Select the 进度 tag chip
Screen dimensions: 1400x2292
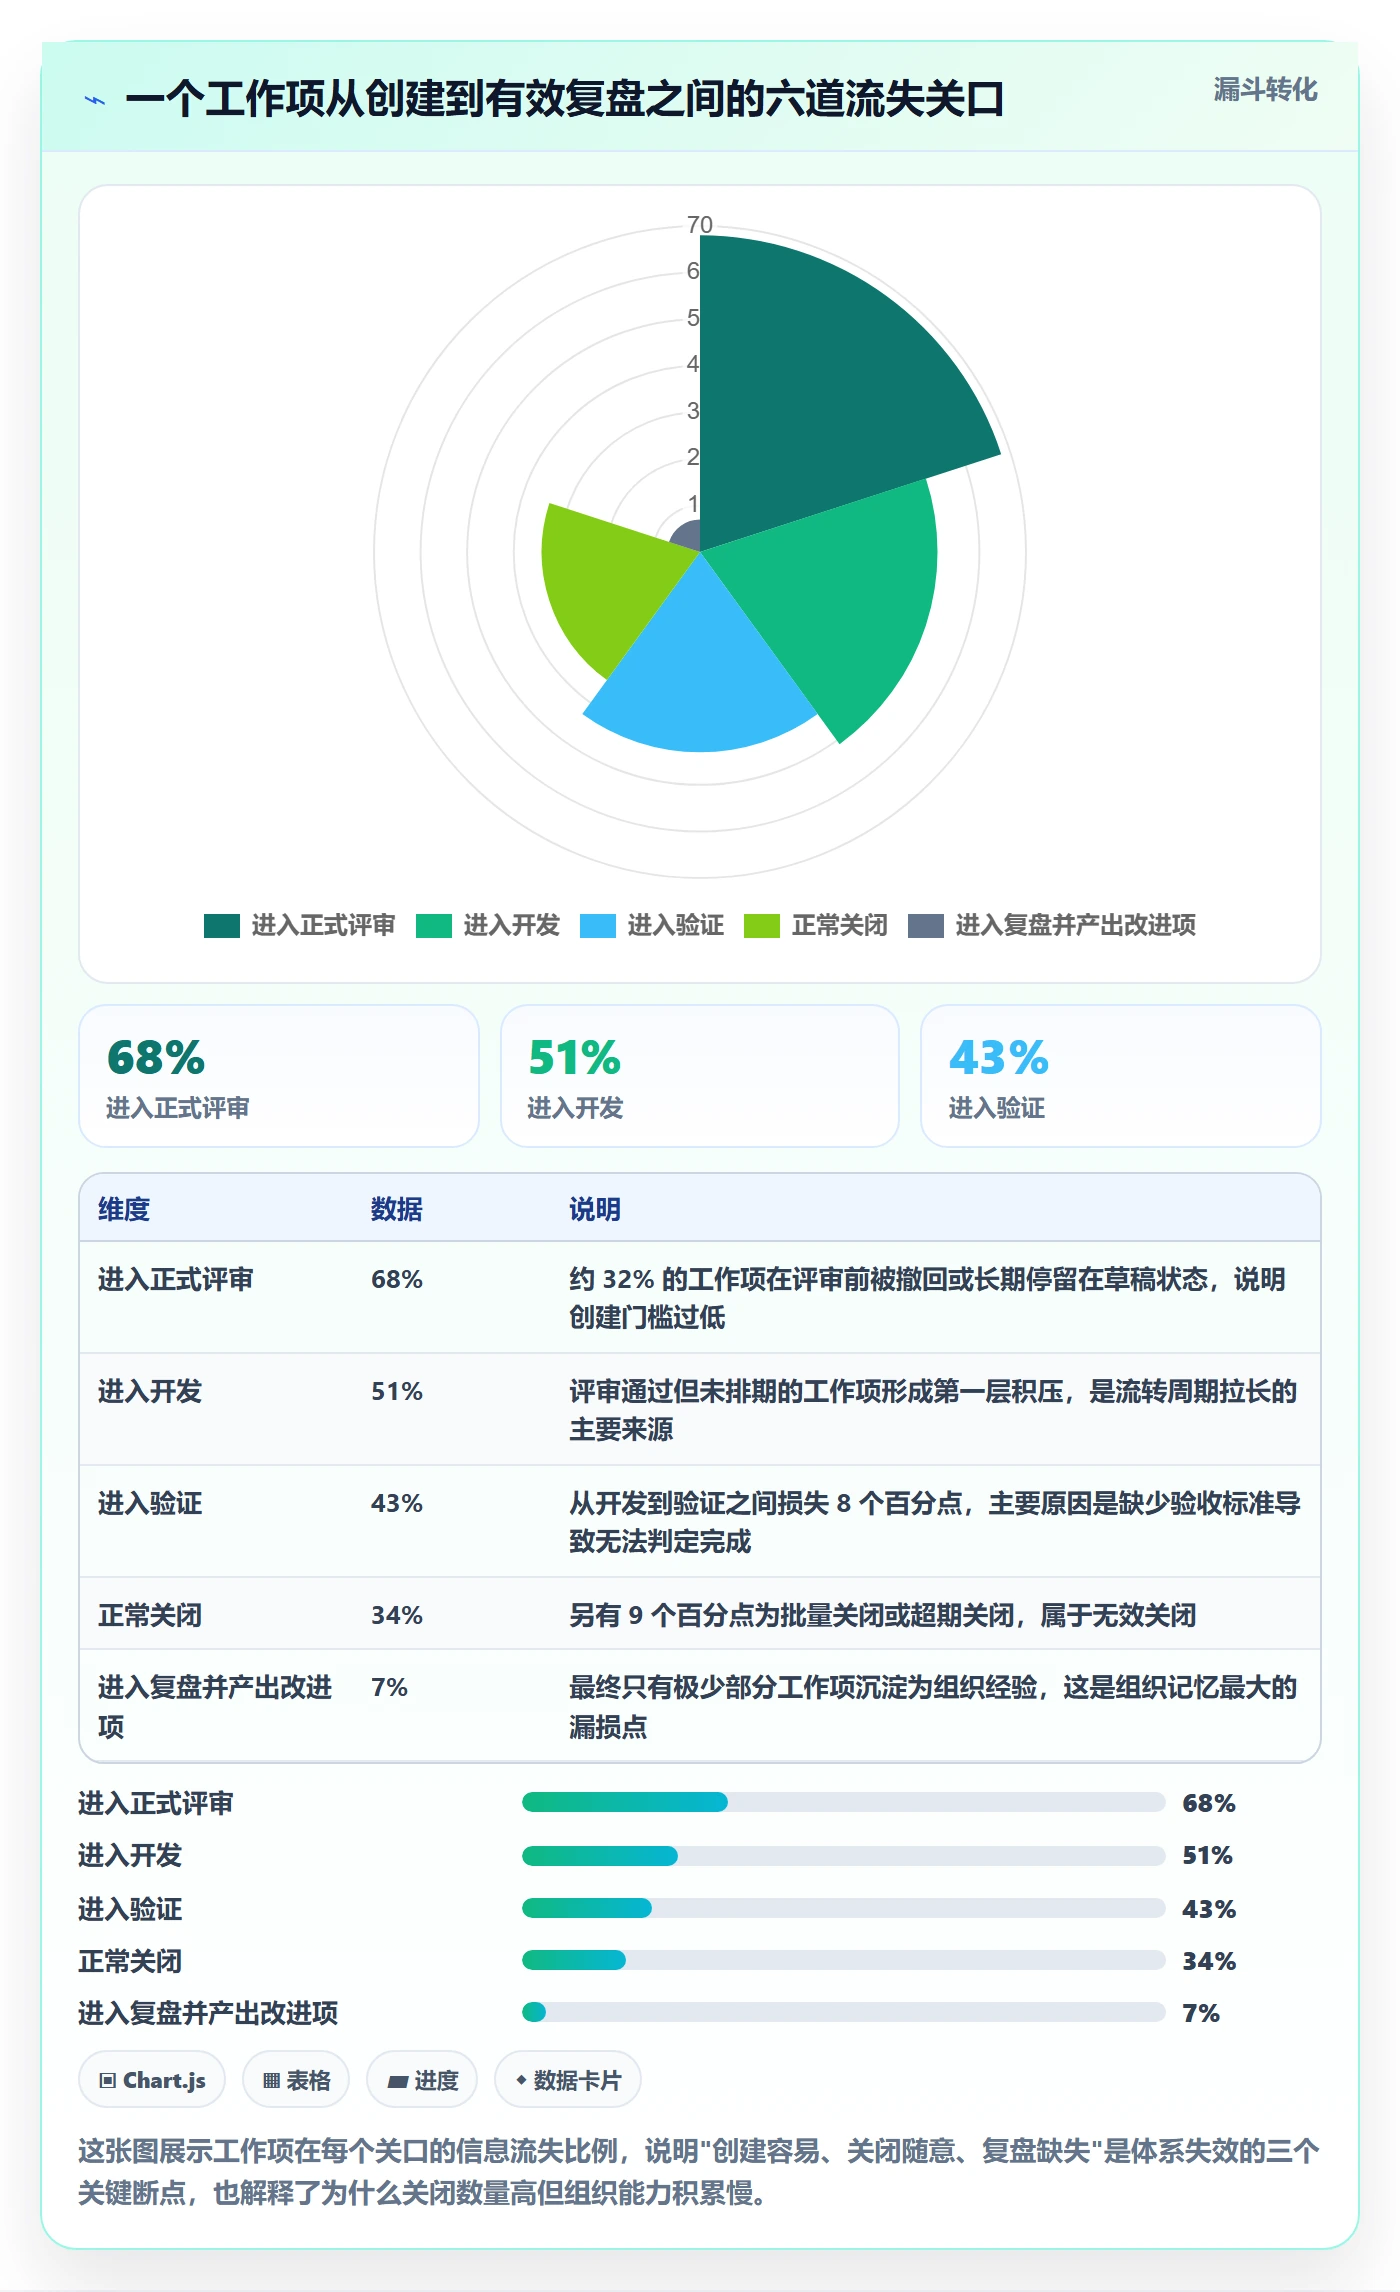tap(422, 2080)
